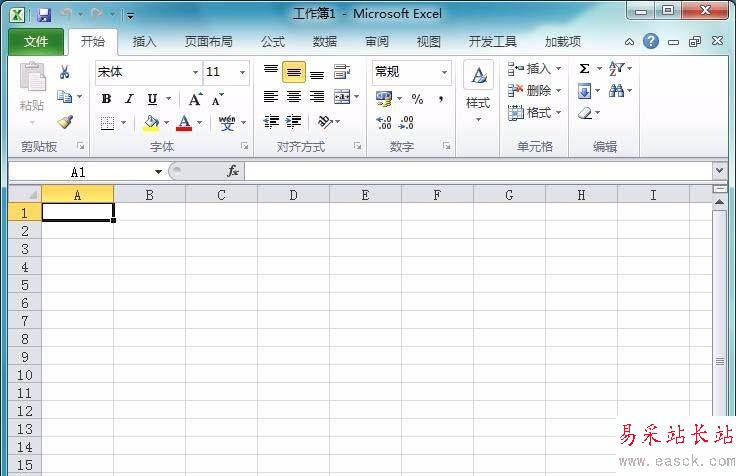Switch to 公式 ribbon tab
The image size is (736, 476).
[273, 42]
